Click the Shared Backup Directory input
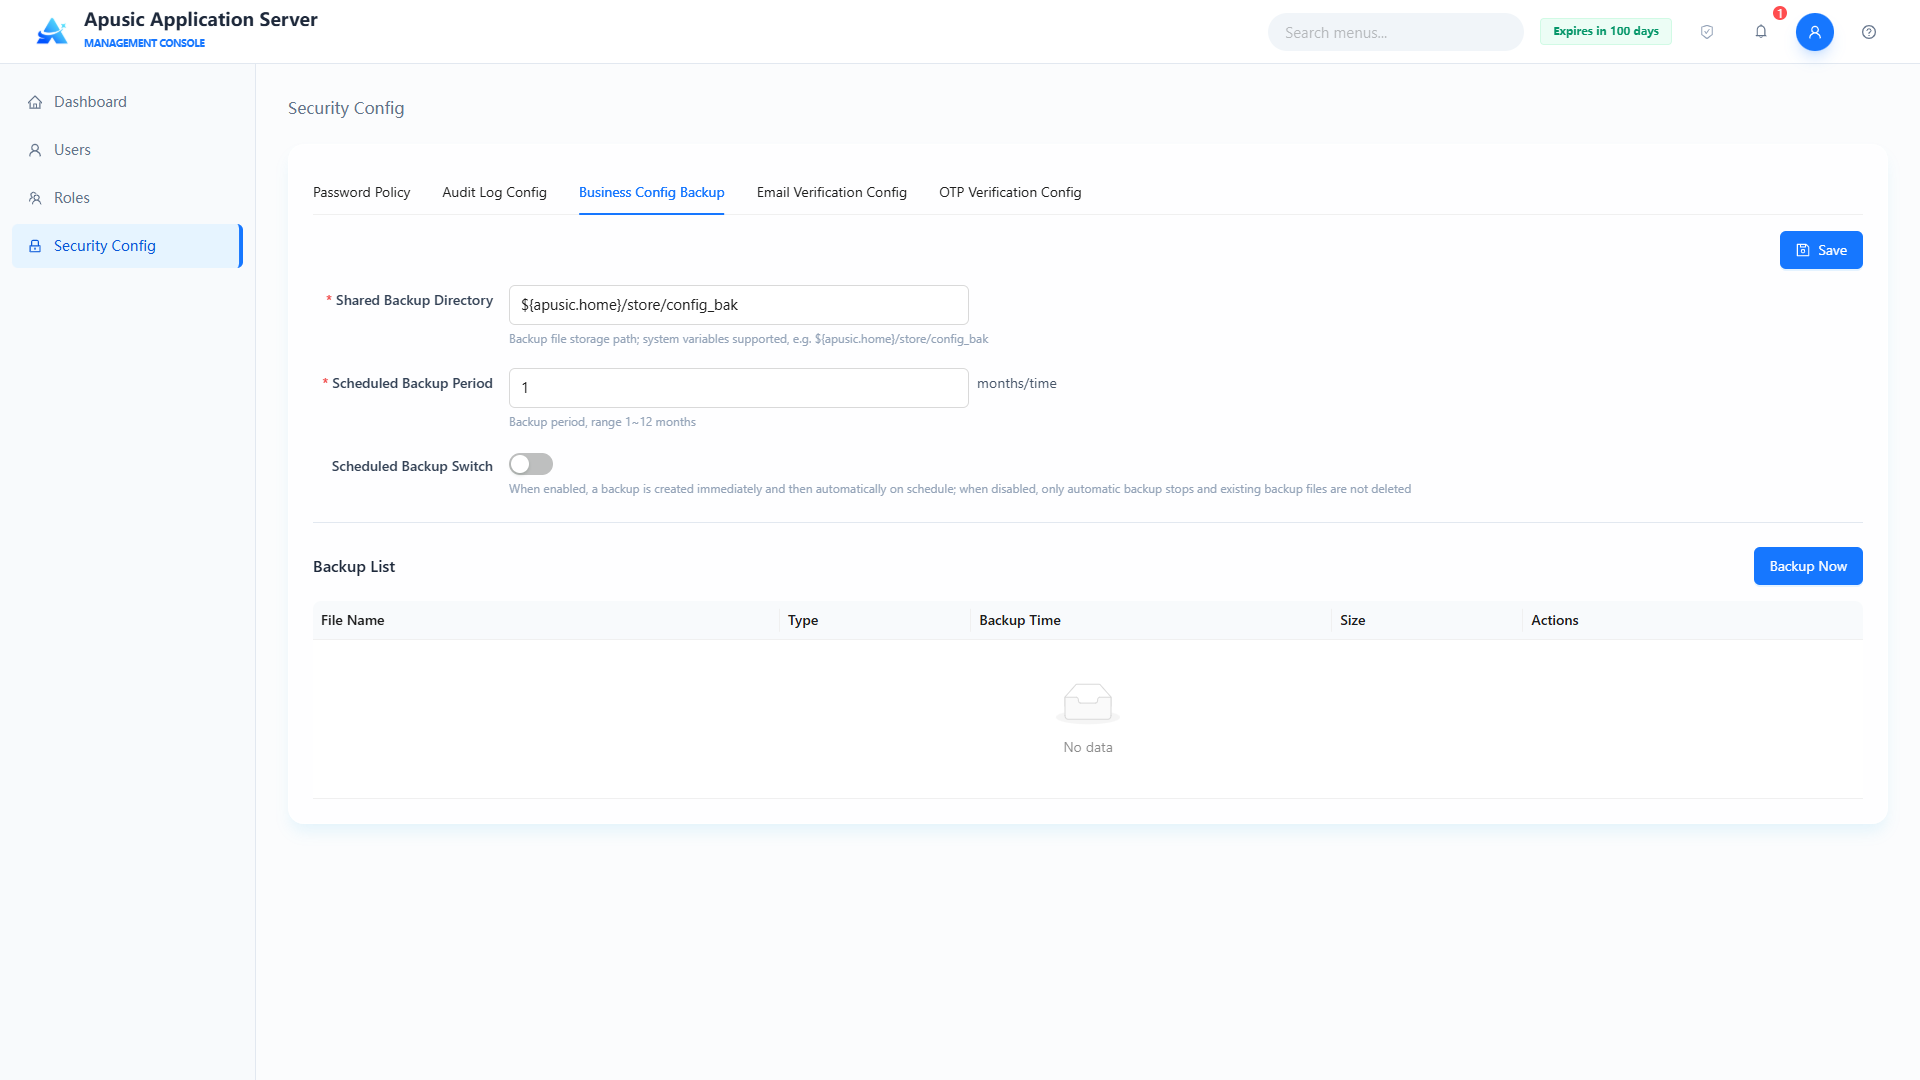The width and height of the screenshot is (1920, 1080). pos(739,305)
